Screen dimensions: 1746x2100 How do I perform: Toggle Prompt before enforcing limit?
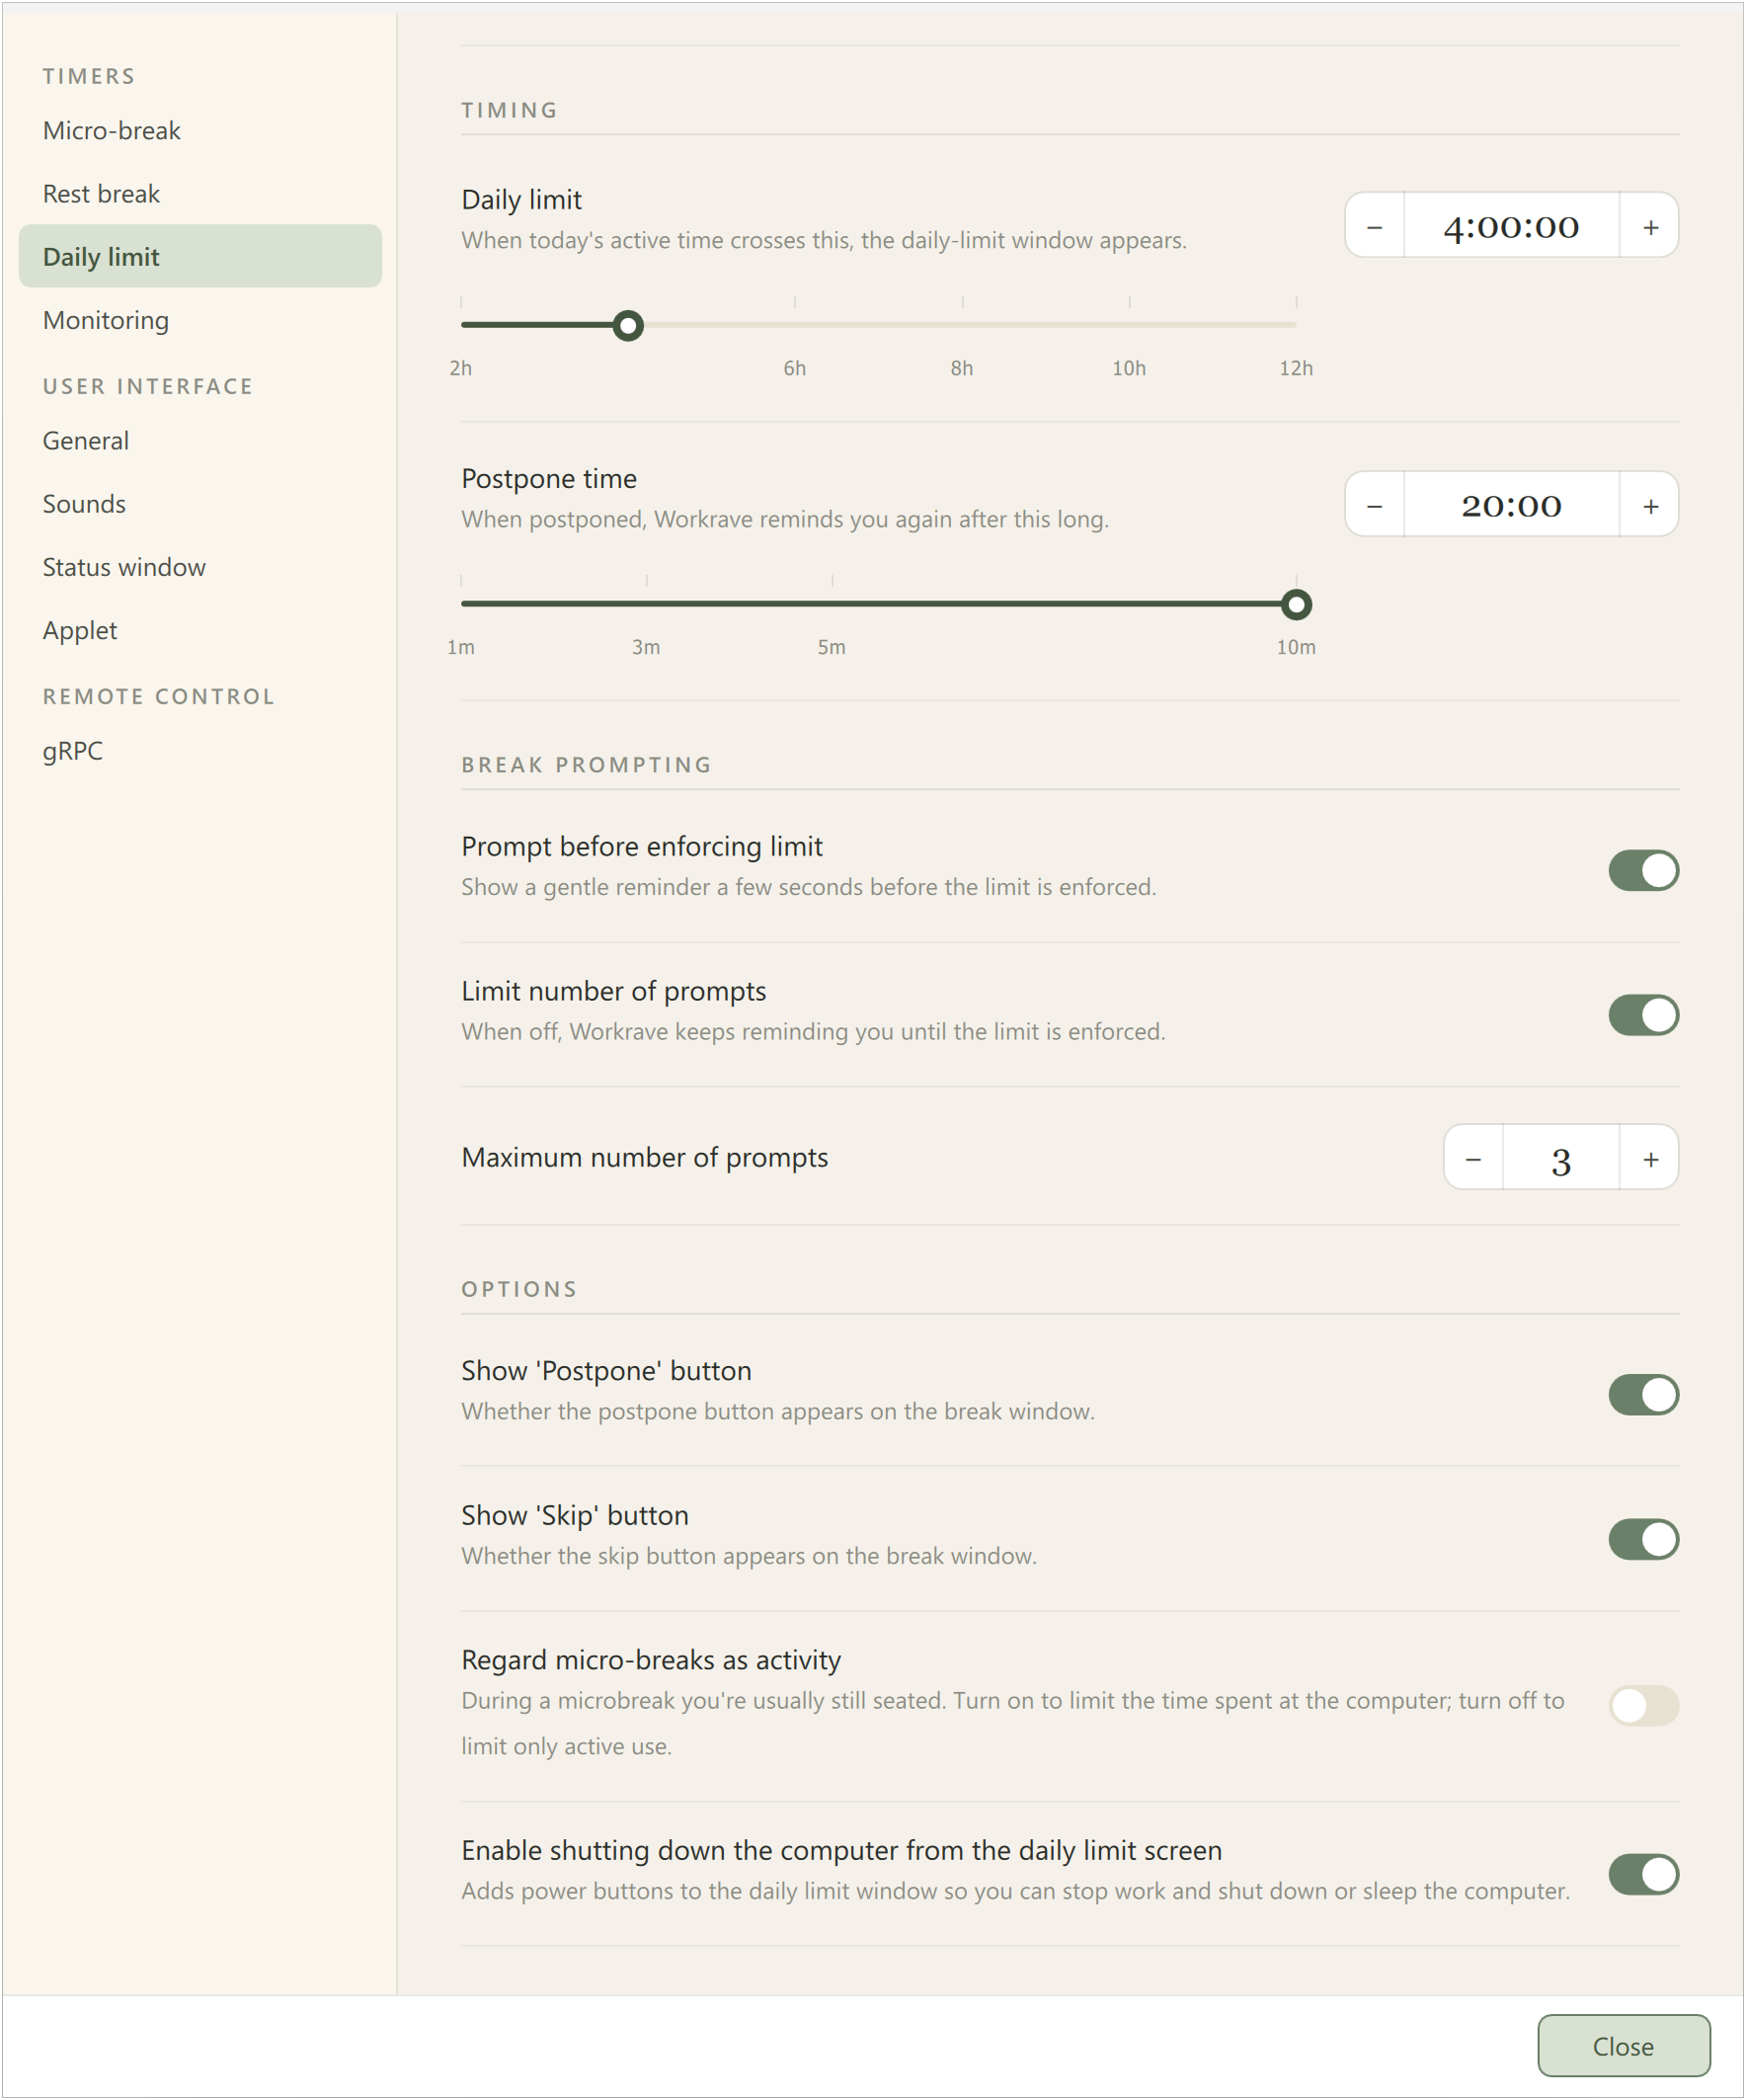click(x=1643, y=870)
